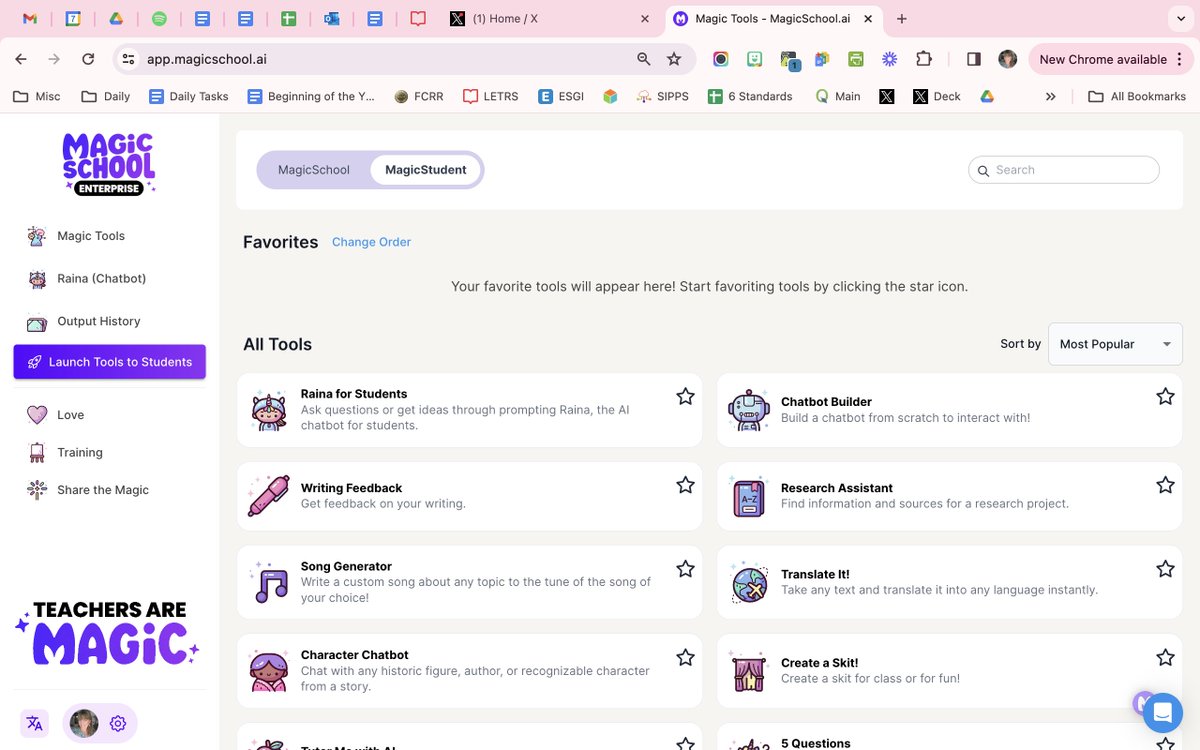
Task: Star the Research Assistant tool
Action: (1165, 485)
